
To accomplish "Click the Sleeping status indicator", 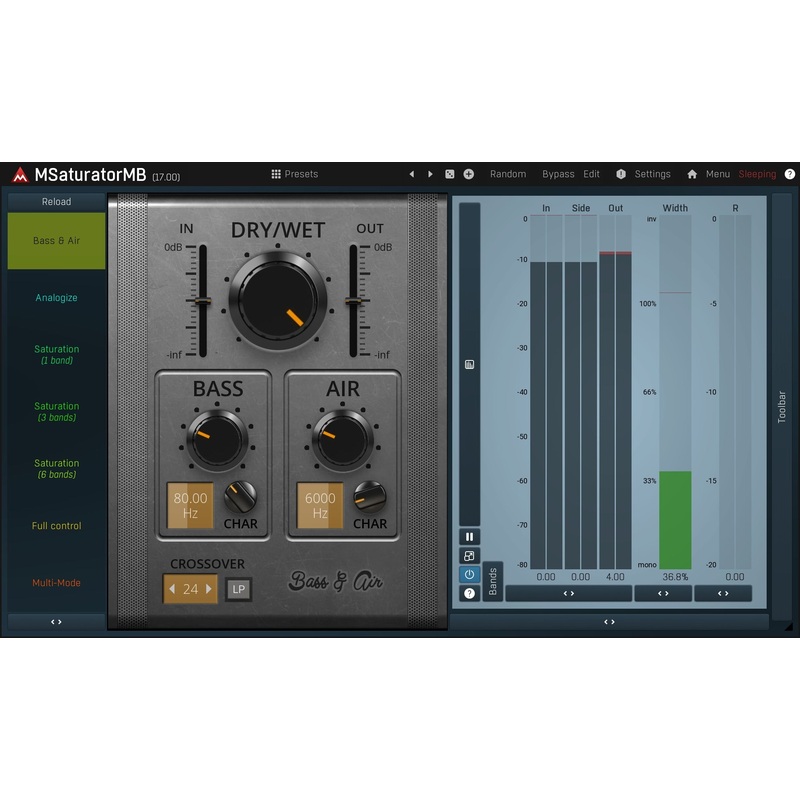I will (757, 174).
